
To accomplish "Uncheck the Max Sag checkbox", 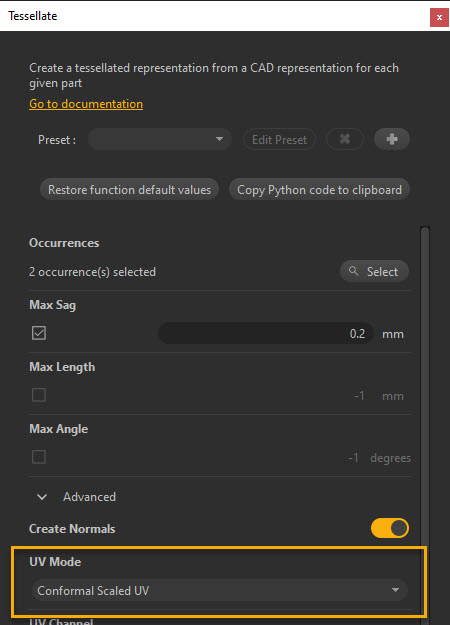I will pyautogui.click(x=39, y=333).
